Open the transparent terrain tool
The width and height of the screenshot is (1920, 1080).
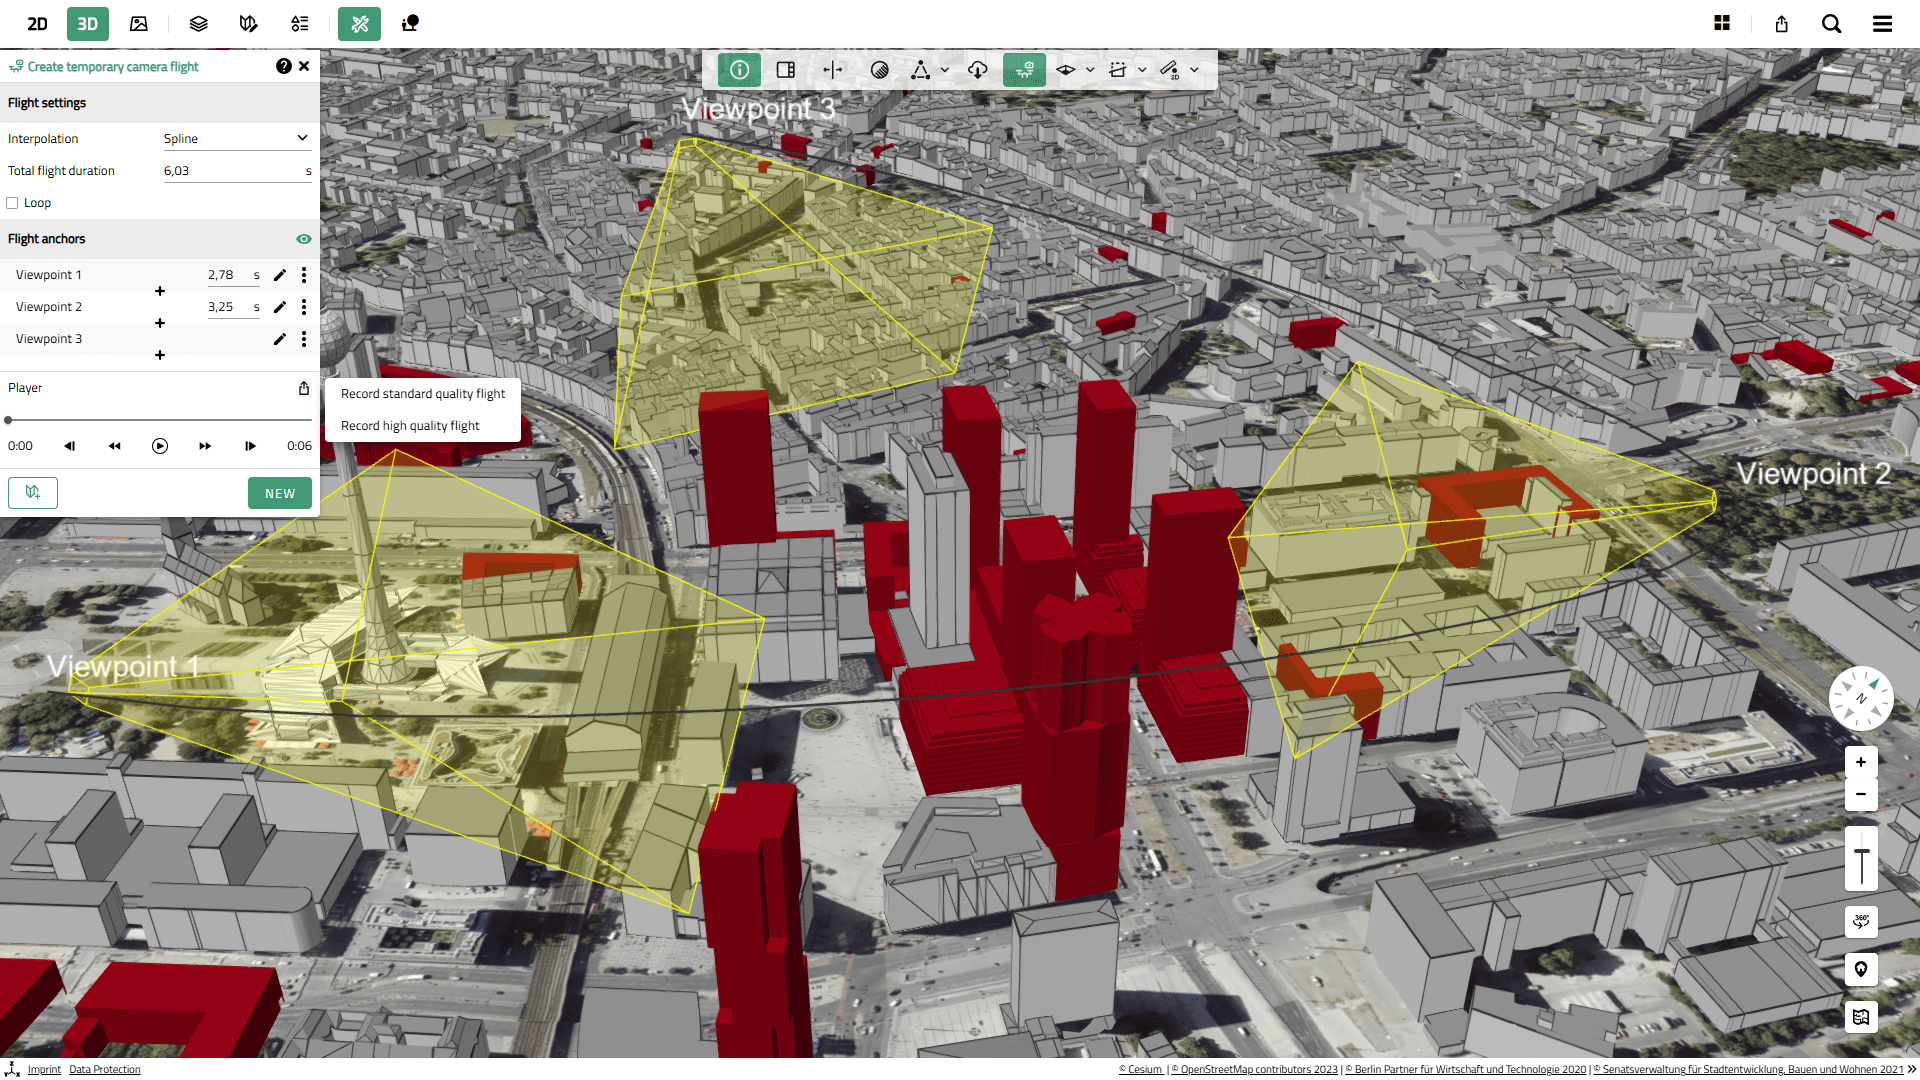pyautogui.click(x=880, y=70)
